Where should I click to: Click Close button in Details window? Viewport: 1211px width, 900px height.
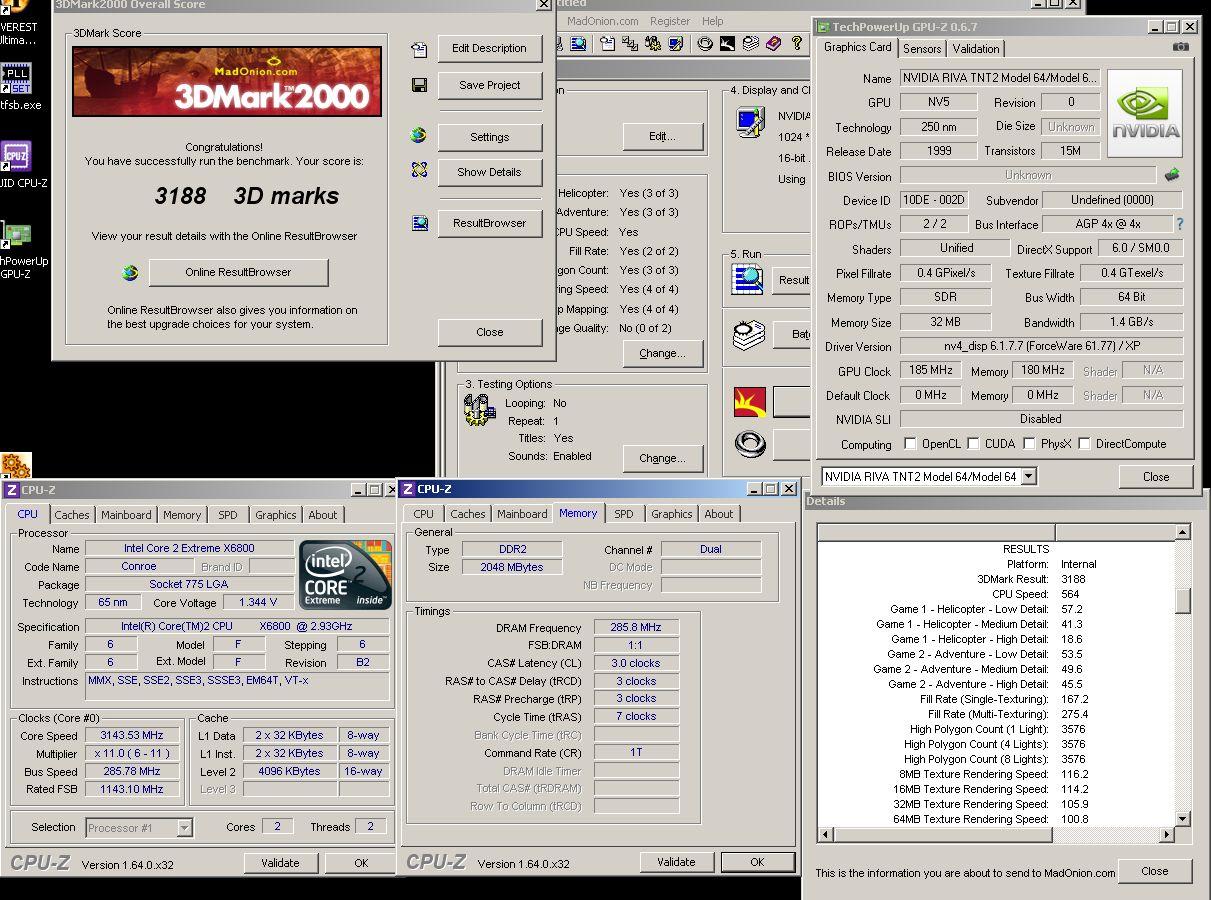click(1155, 871)
